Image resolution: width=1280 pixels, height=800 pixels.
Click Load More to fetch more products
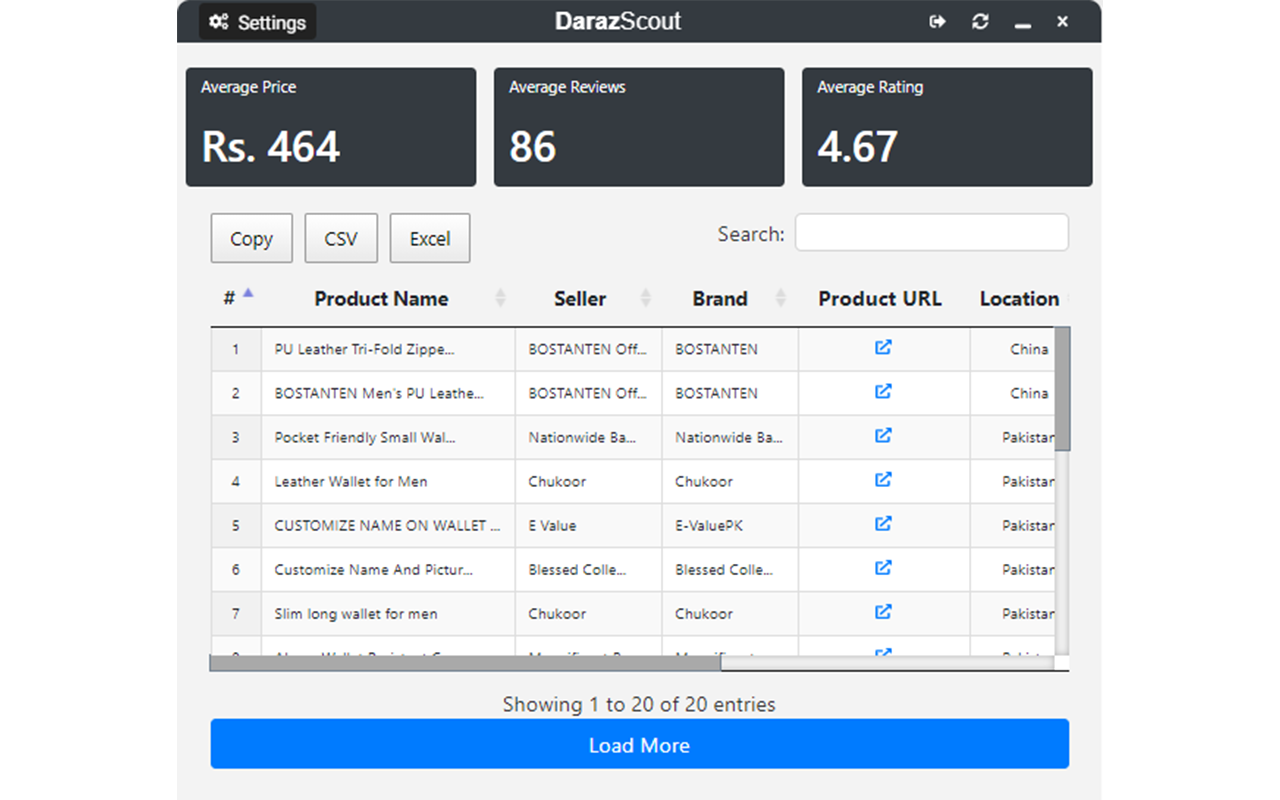coord(639,745)
